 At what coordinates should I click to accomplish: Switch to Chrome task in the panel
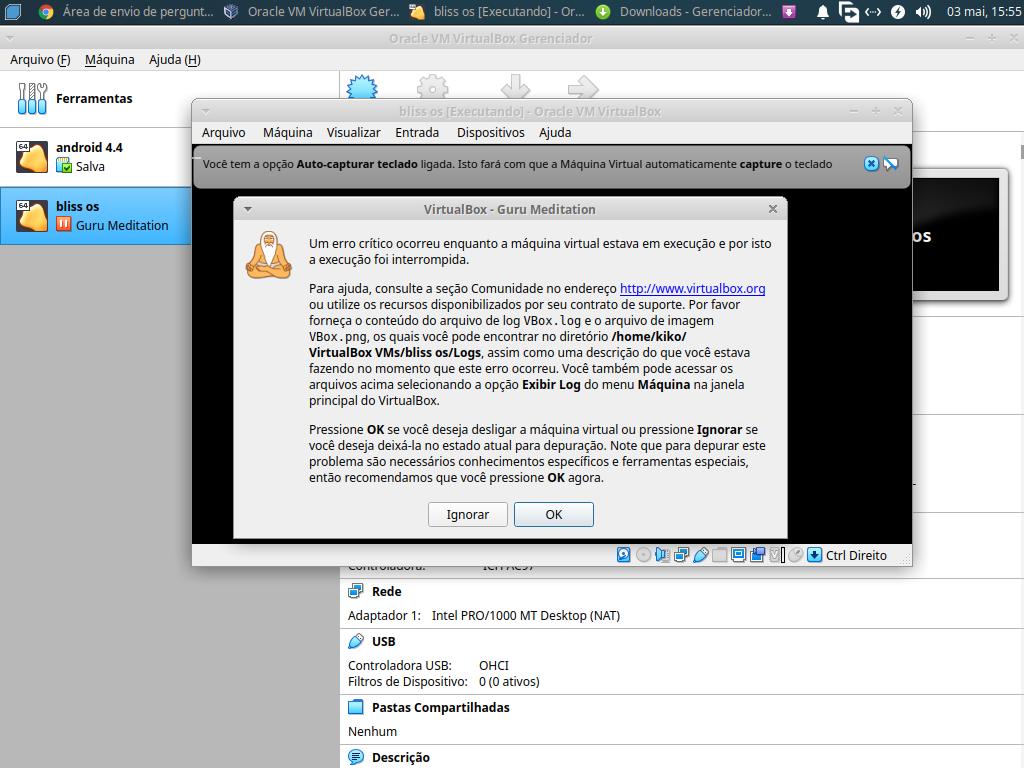coord(128,12)
